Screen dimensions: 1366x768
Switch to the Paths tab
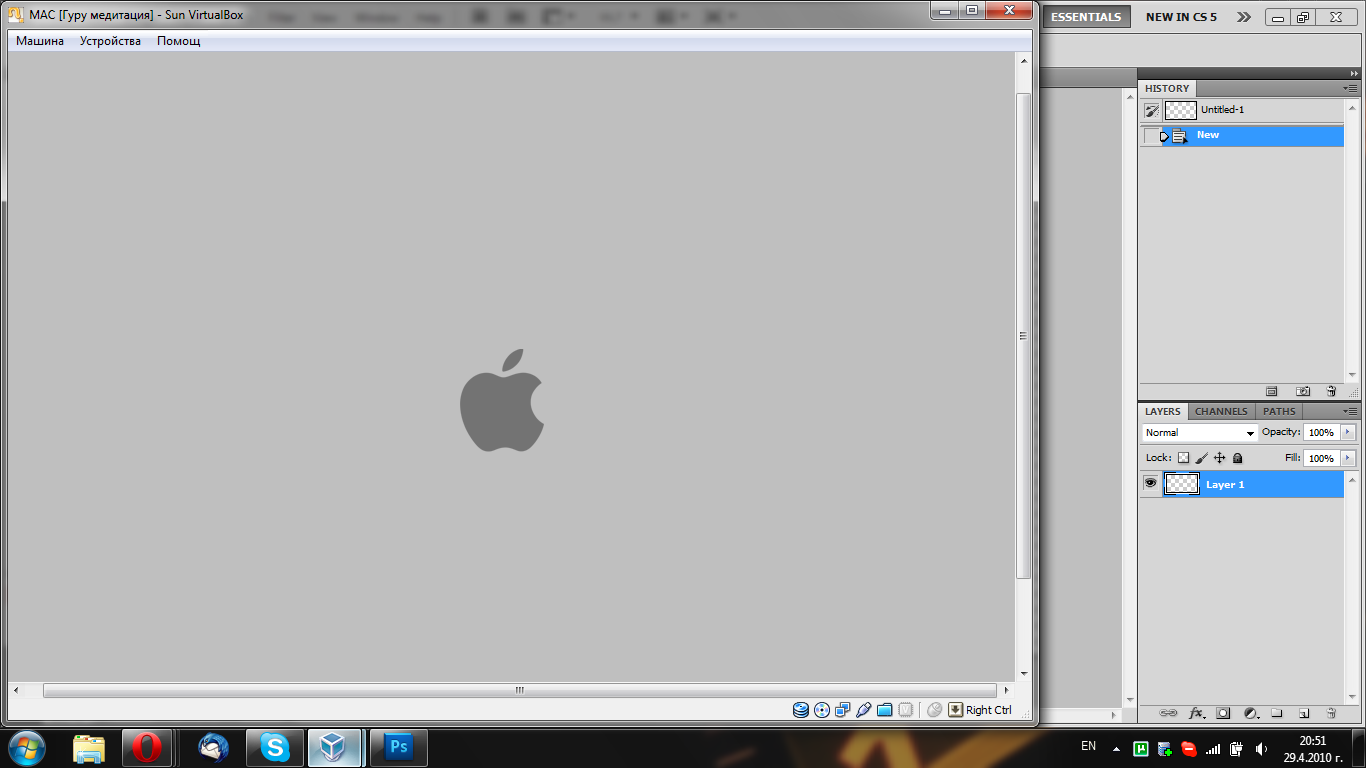click(x=1279, y=411)
